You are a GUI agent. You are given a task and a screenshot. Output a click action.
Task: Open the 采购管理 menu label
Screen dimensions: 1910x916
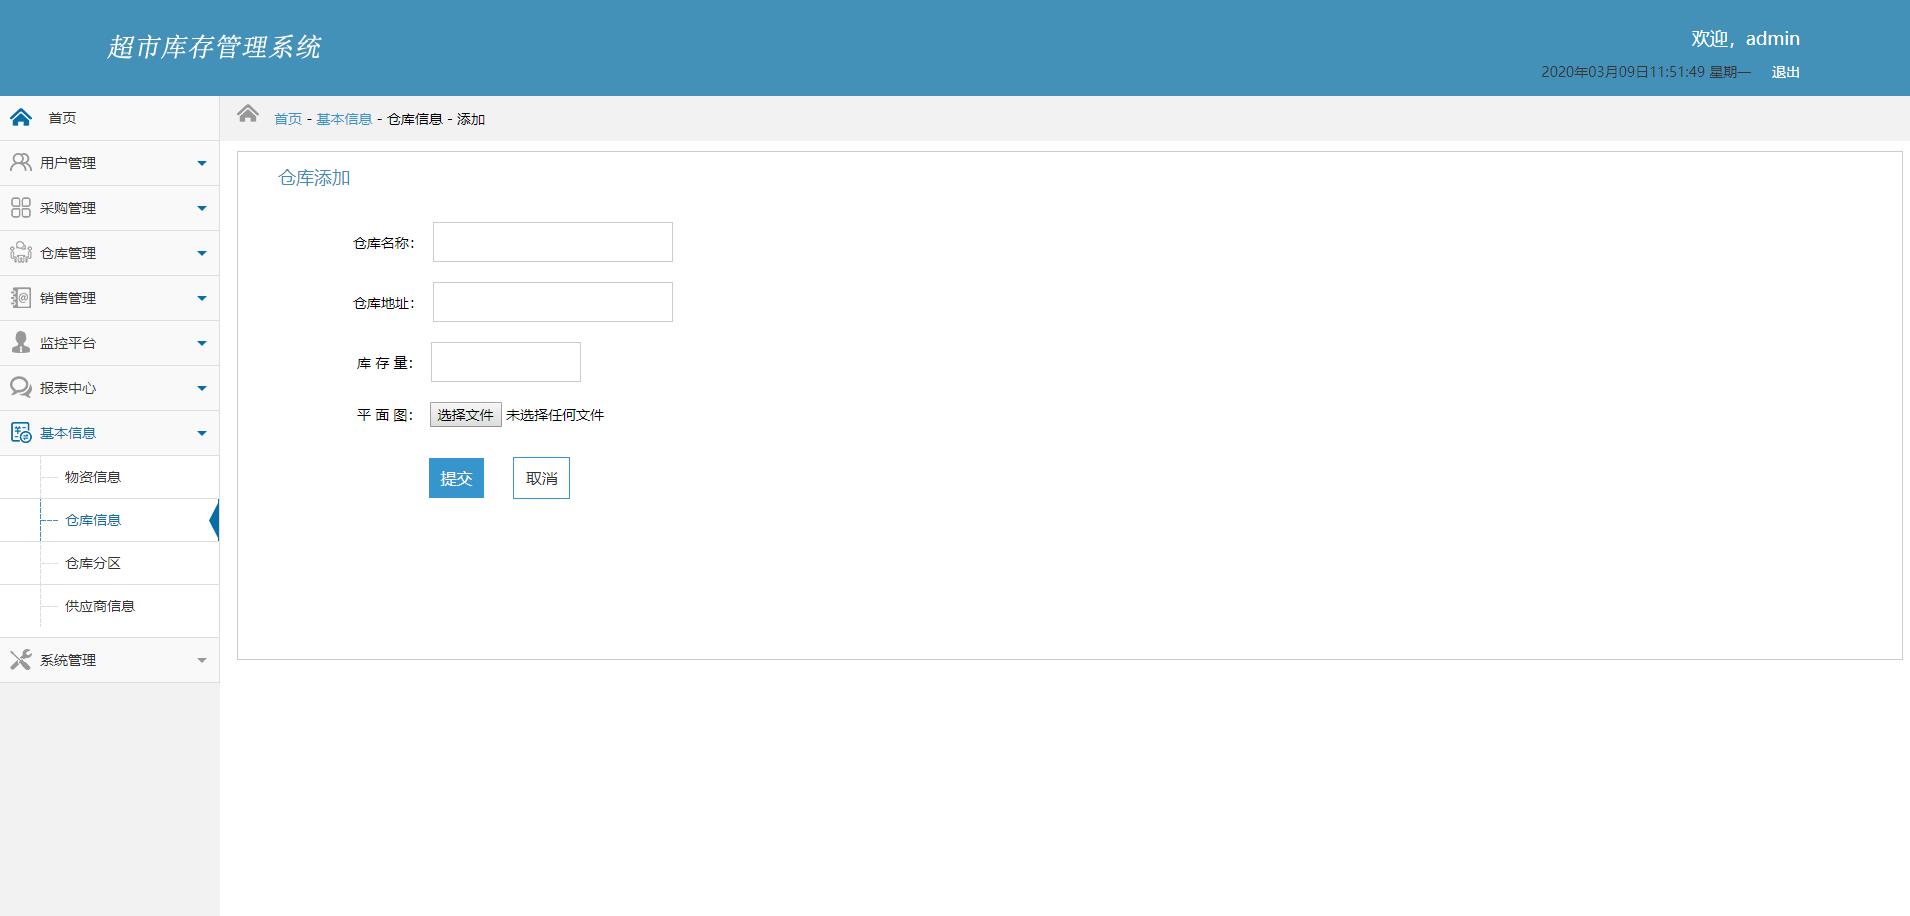click(x=68, y=208)
